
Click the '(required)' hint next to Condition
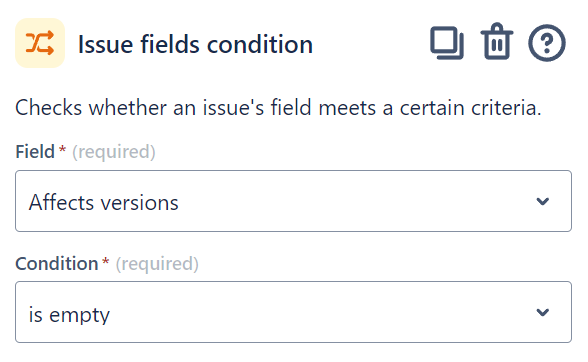point(157,264)
